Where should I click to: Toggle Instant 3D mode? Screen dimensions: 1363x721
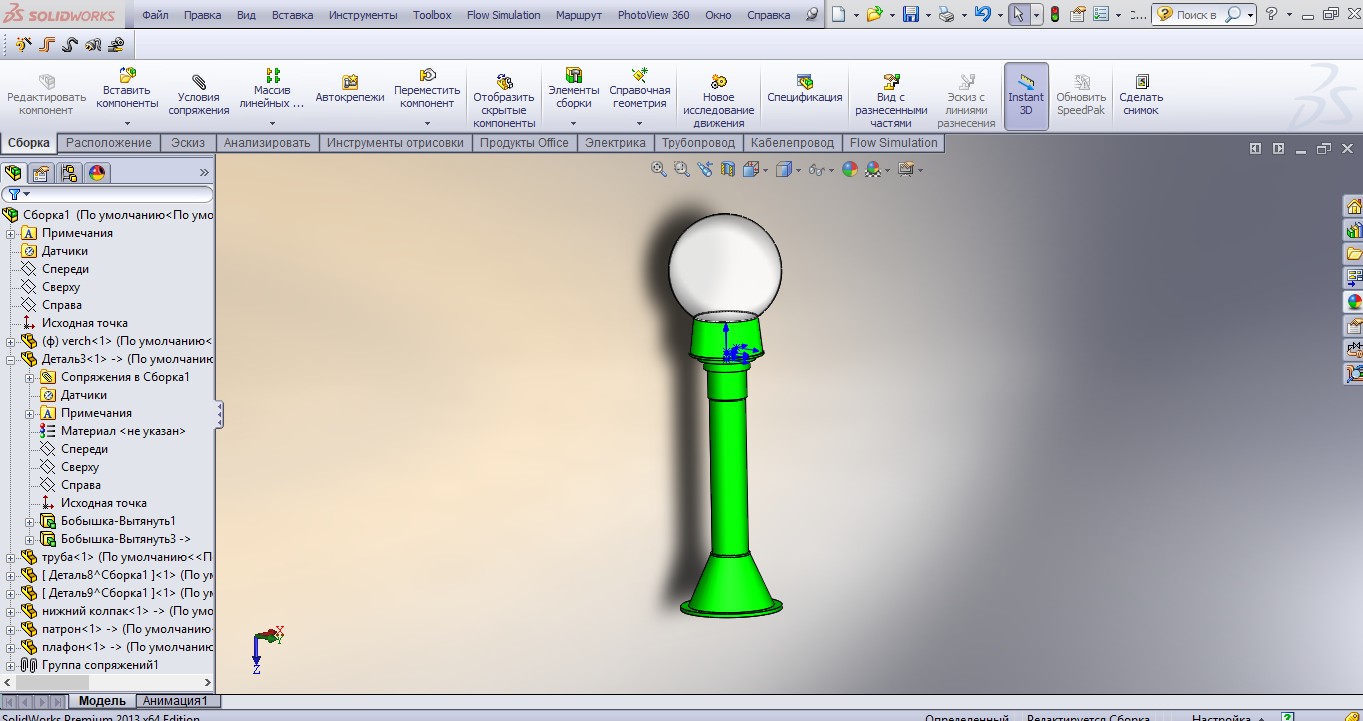1026,95
